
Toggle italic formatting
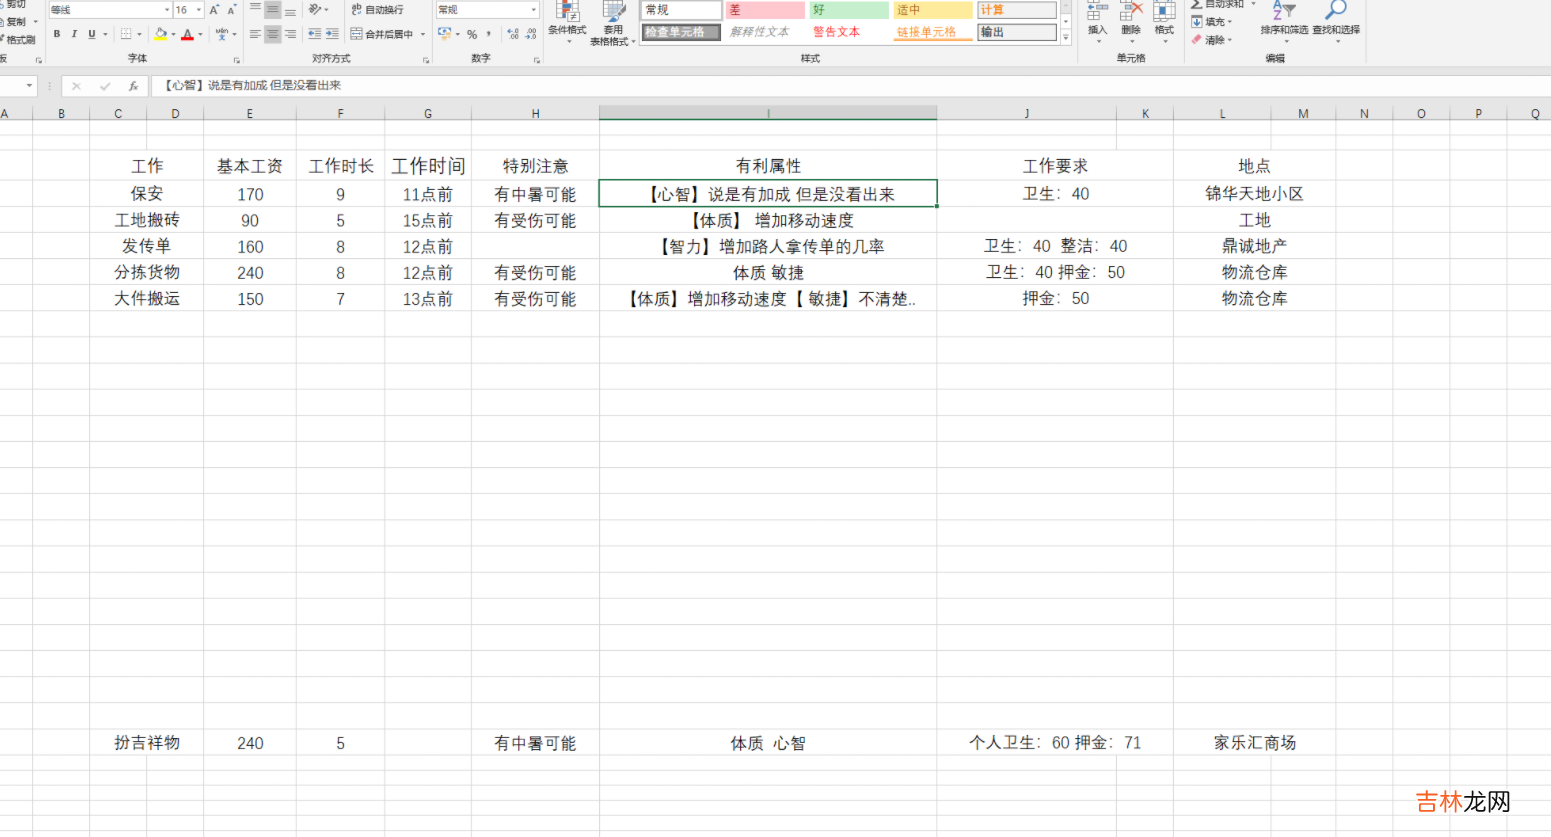coord(74,34)
